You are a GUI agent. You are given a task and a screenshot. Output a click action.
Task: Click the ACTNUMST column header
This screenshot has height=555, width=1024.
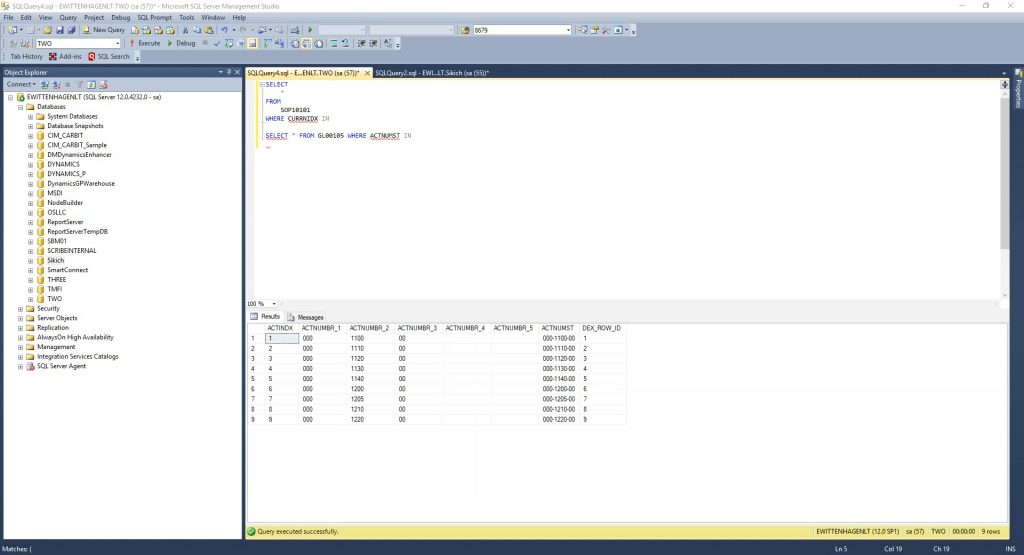tap(557, 328)
